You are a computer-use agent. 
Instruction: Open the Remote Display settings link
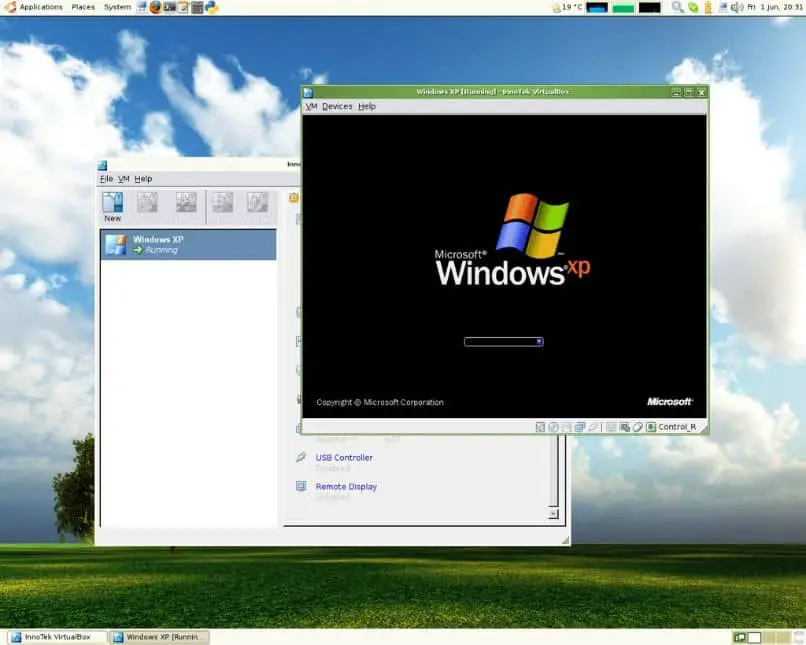tap(346, 486)
